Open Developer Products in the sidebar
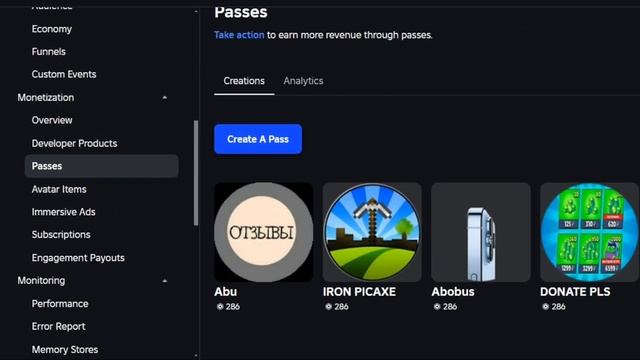This screenshot has width=640, height=360. [x=74, y=143]
